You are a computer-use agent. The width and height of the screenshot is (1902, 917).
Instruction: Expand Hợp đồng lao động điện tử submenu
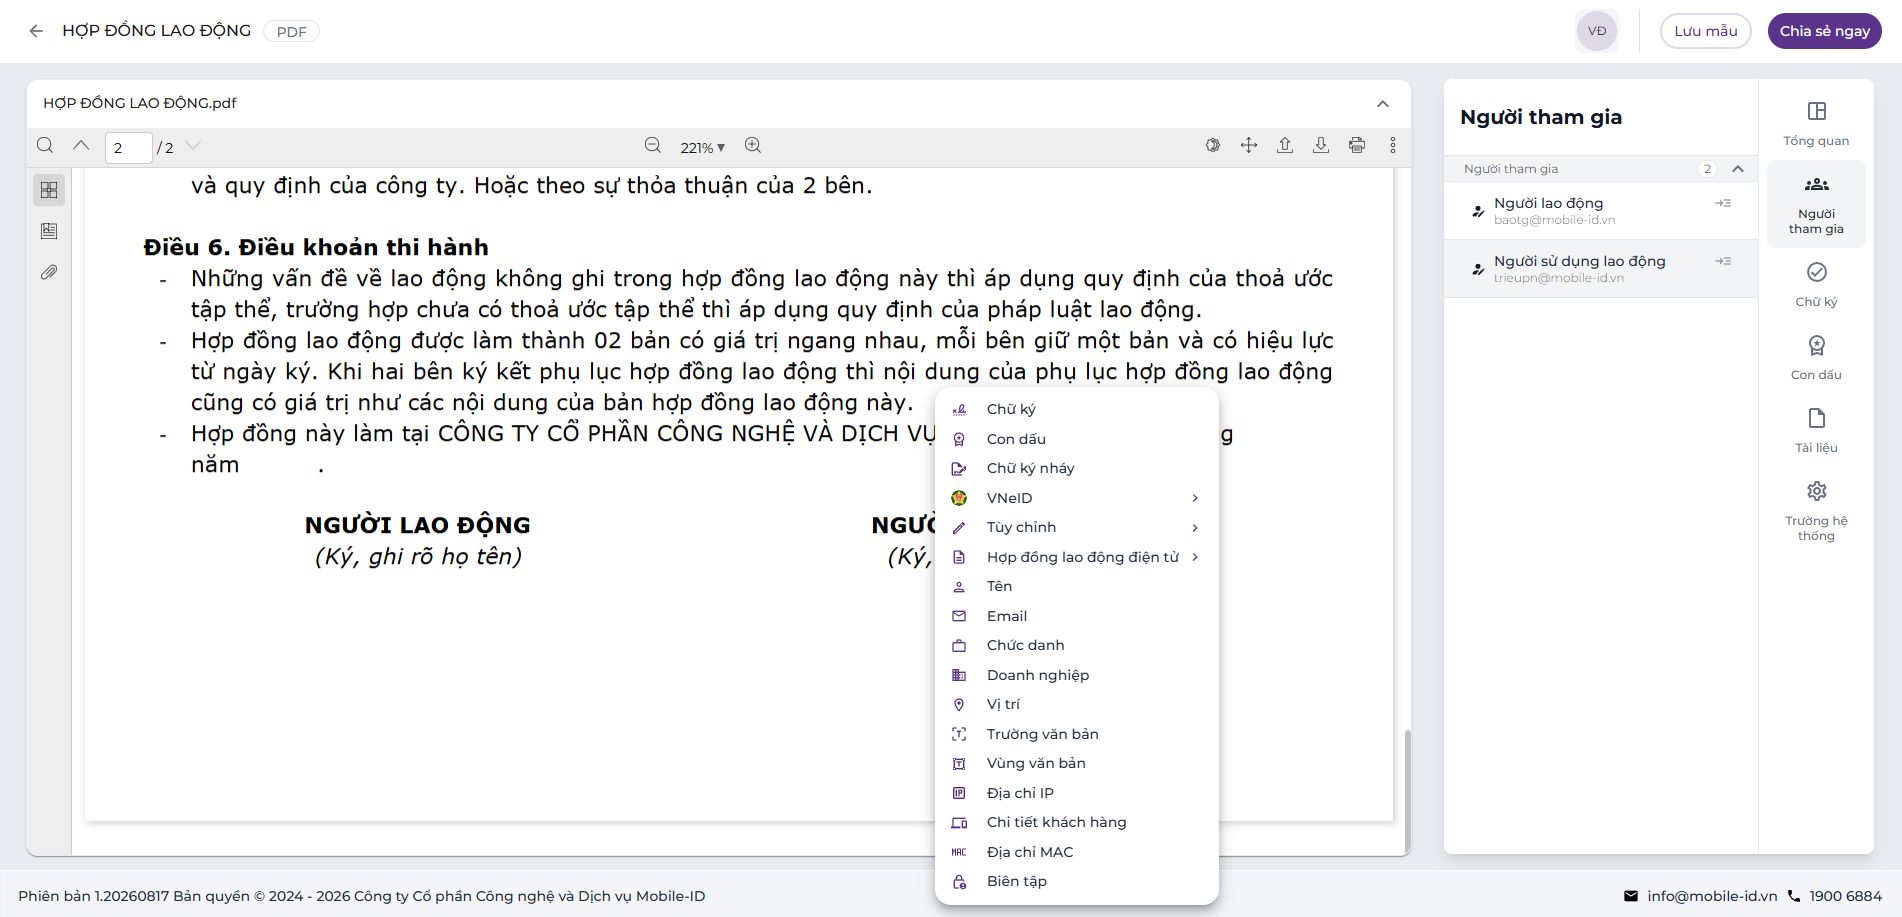pos(1077,557)
